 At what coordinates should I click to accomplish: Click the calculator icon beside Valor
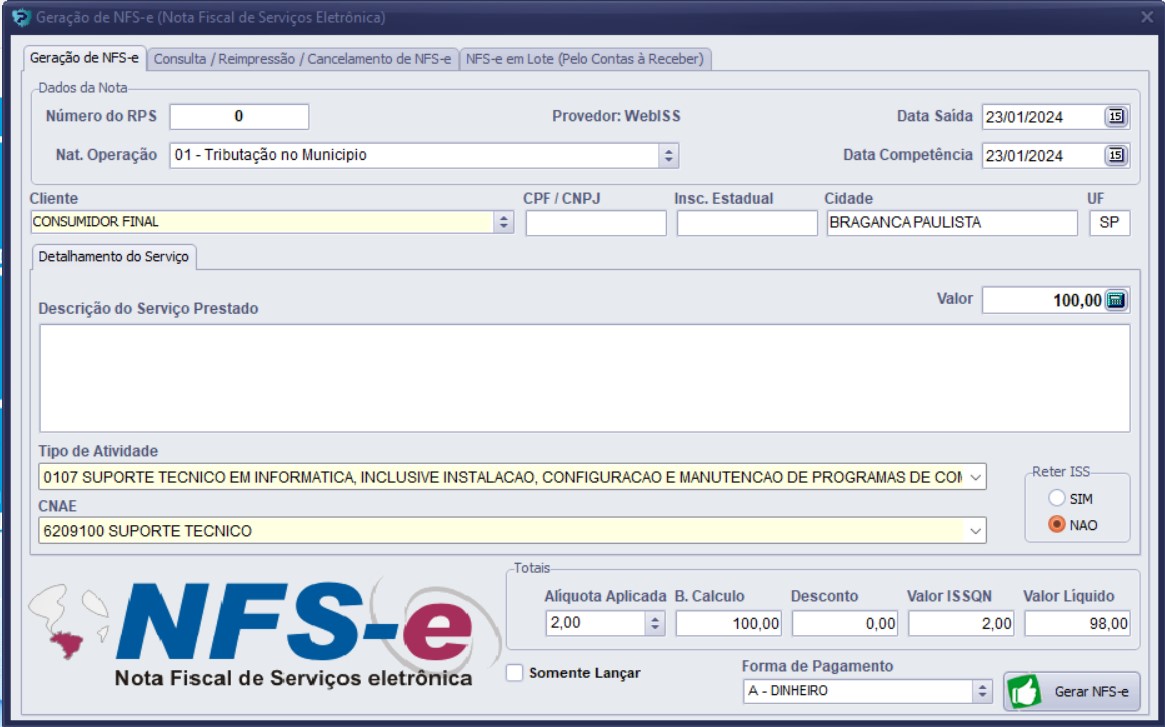pyautogui.click(x=1116, y=300)
